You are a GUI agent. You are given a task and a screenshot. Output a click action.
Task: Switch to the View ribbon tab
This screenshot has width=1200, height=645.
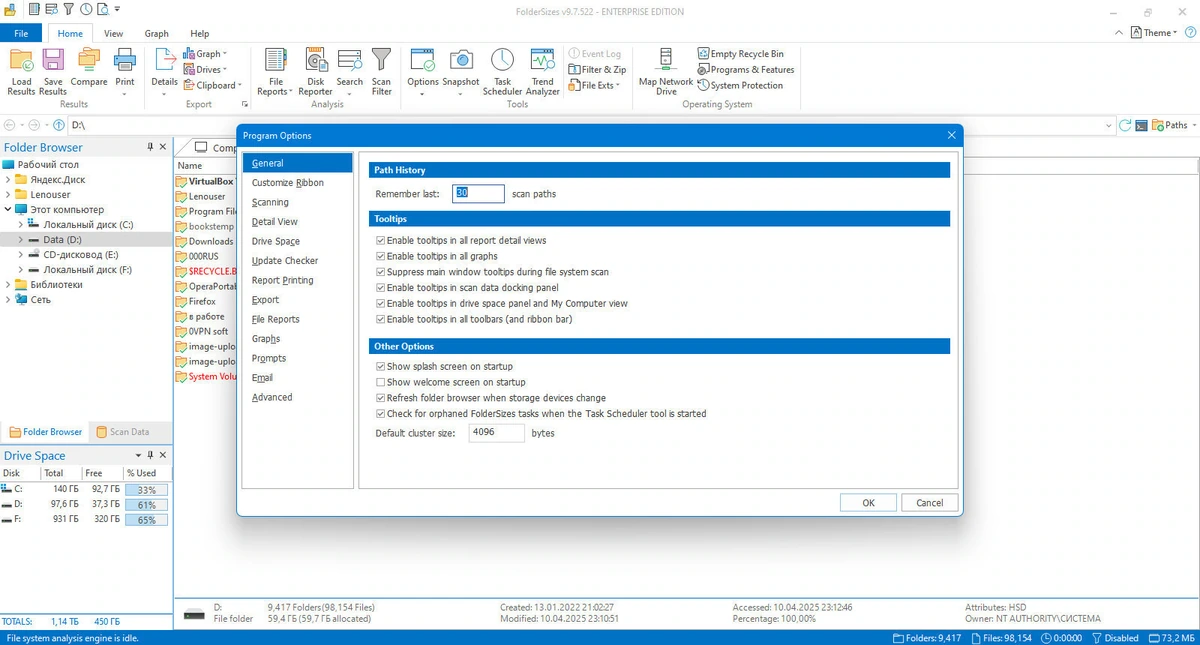click(114, 33)
